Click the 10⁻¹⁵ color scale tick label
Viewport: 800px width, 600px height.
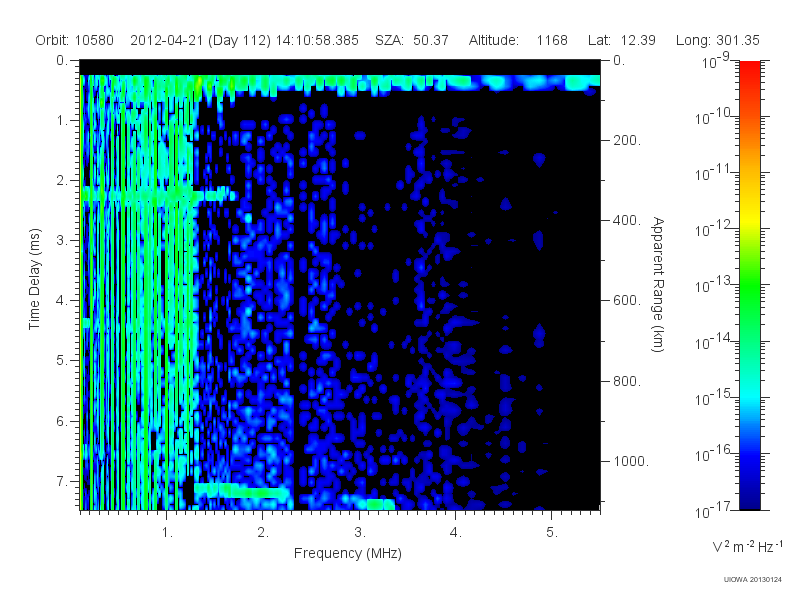(715, 397)
